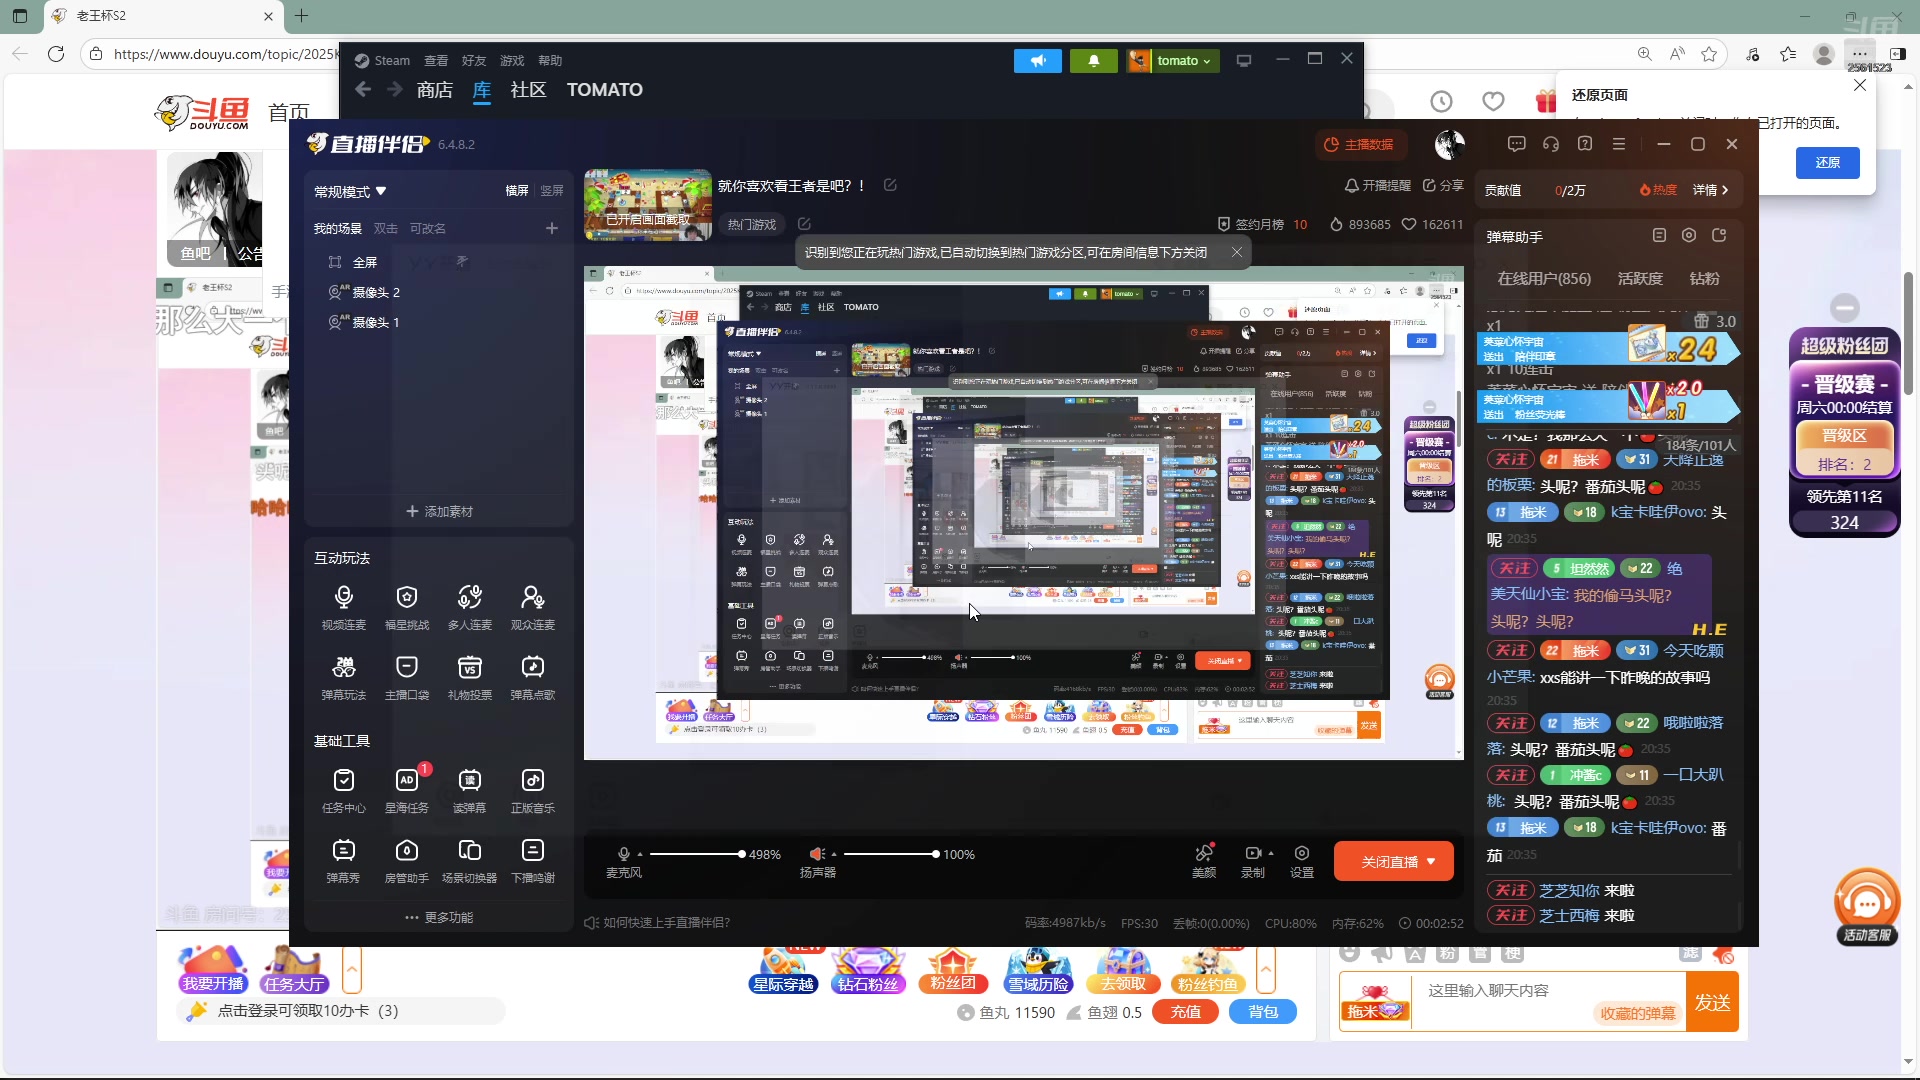Open 弹幕玩法 danmaku games
The height and width of the screenshot is (1080, 1920).
click(x=343, y=677)
